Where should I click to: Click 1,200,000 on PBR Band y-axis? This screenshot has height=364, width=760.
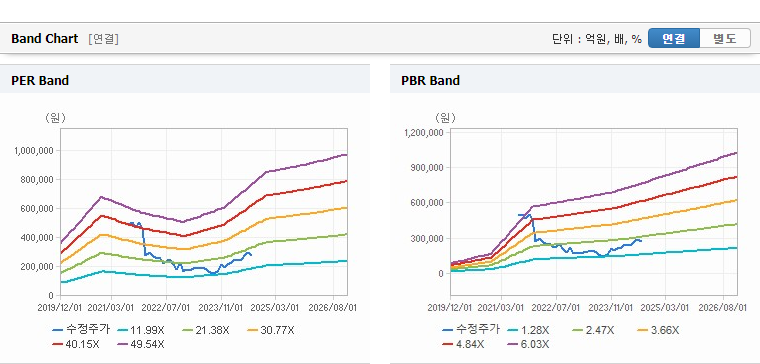point(423,132)
